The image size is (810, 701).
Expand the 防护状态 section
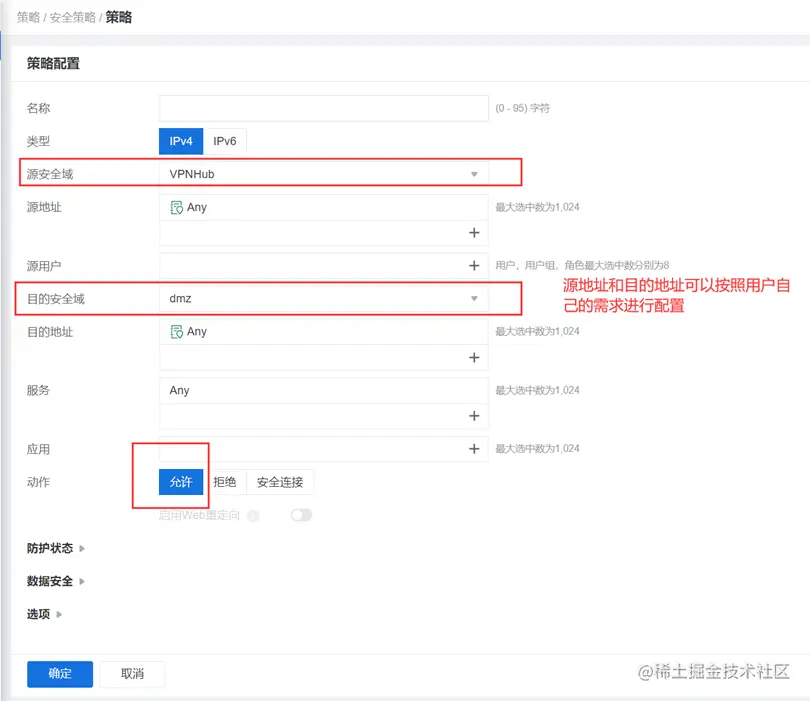click(55, 548)
